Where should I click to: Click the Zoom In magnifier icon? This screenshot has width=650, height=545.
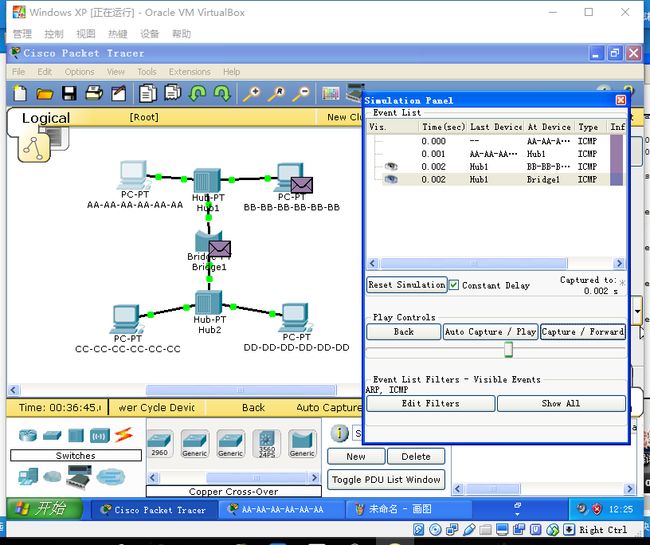pyautogui.click(x=252, y=94)
